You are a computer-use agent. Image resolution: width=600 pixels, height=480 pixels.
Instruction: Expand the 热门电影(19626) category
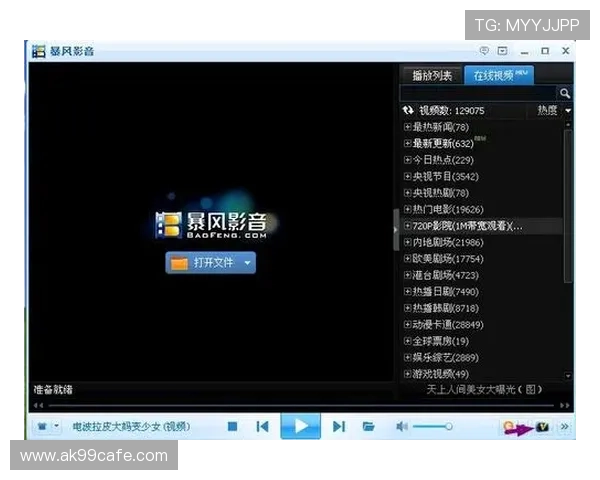pyautogui.click(x=408, y=209)
